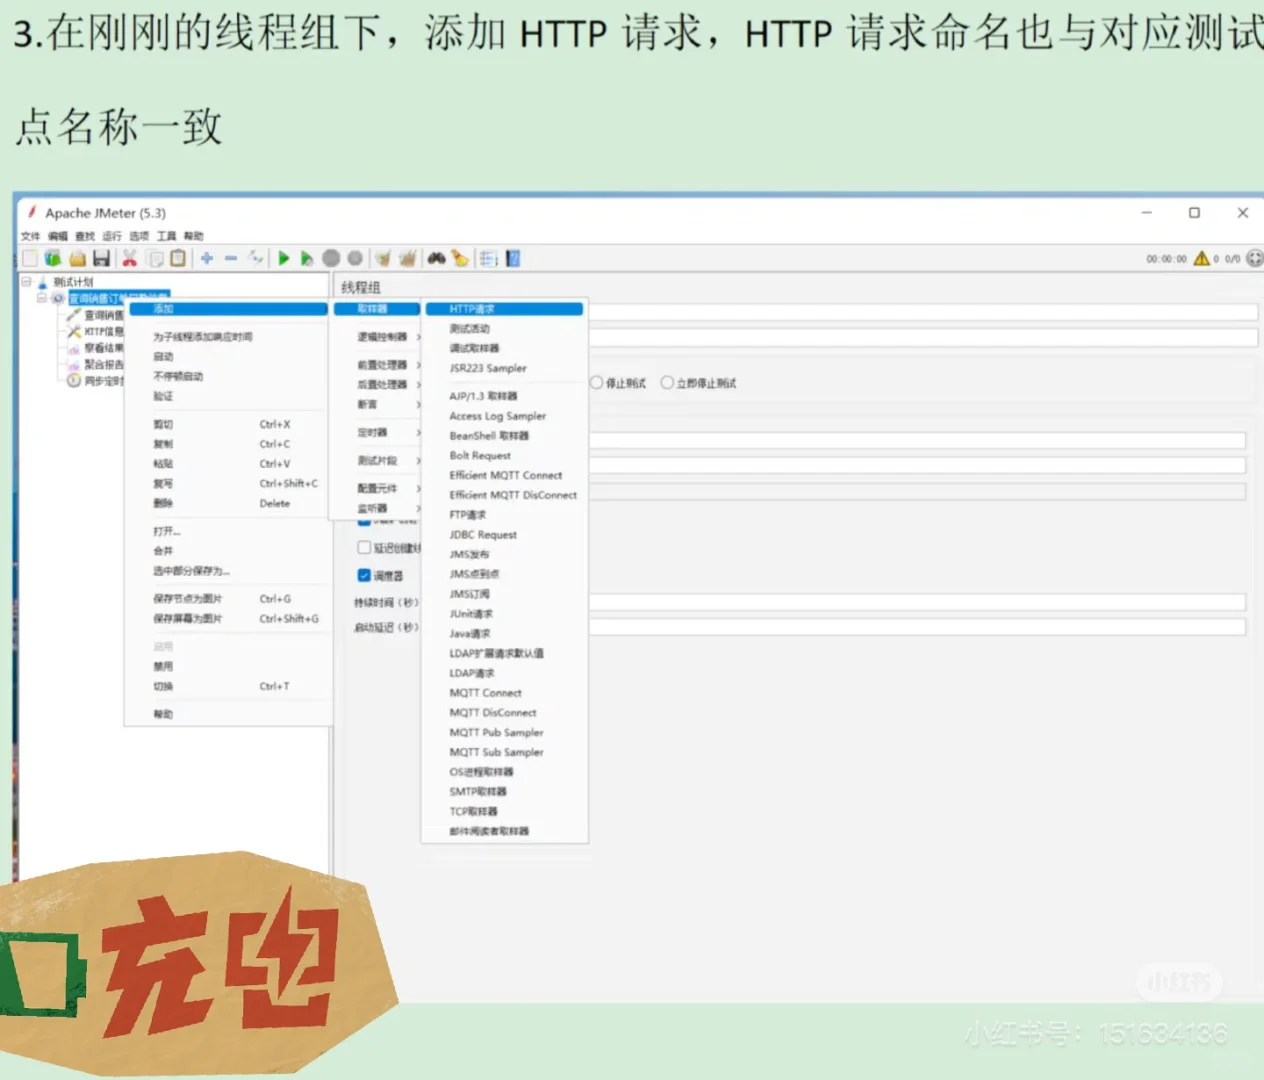The height and width of the screenshot is (1080, 1264).
Task: Choose MQTT Pub Sampler entry
Action: point(496,732)
